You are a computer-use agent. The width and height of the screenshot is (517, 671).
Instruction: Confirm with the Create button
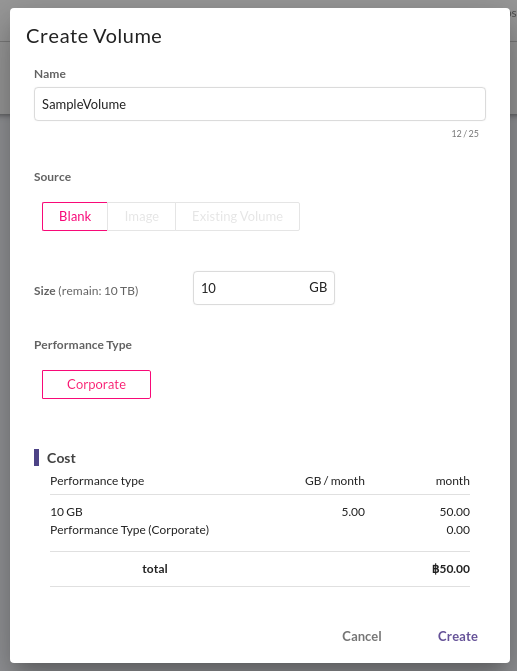(458, 636)
